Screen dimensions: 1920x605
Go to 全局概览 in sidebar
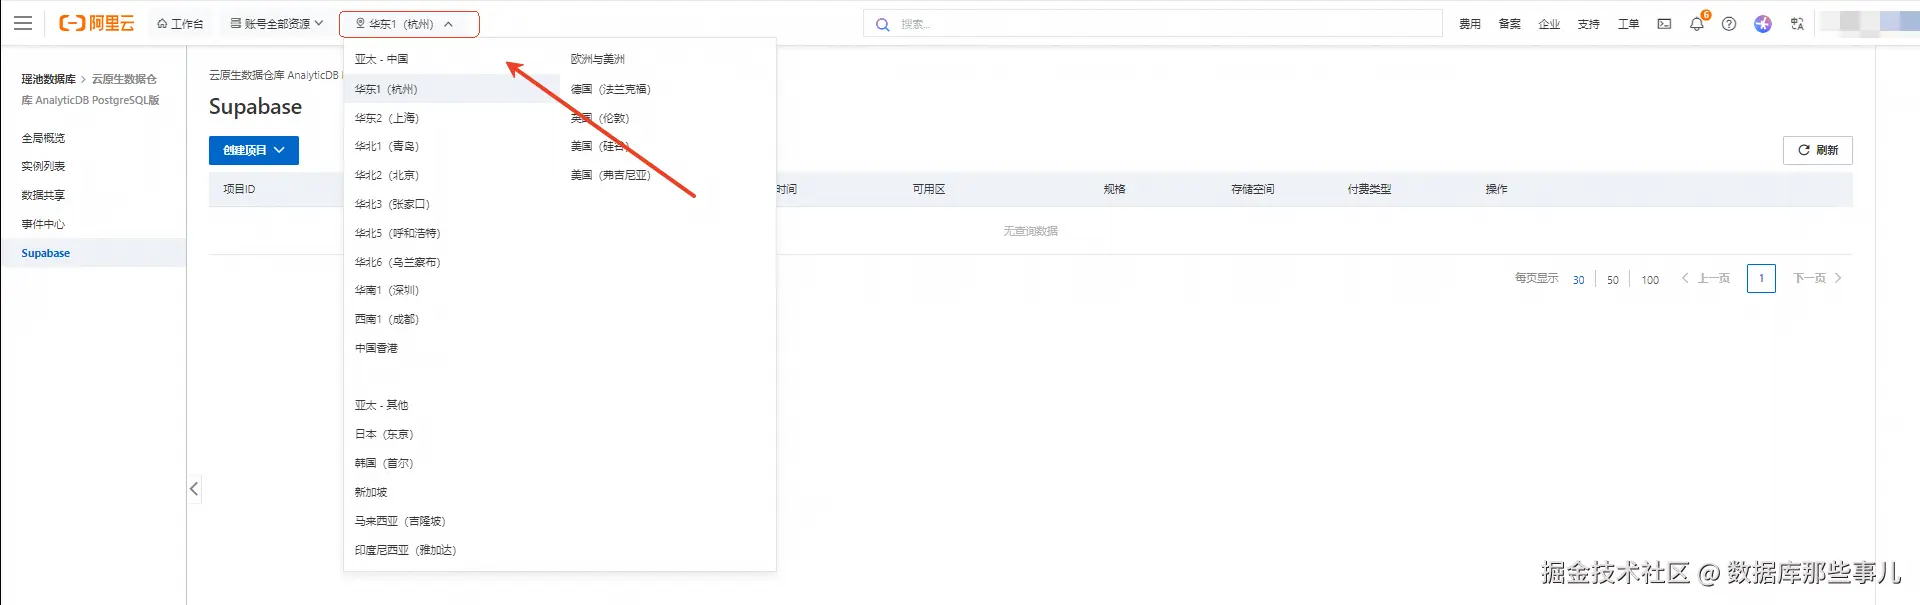tap(43, 138)
